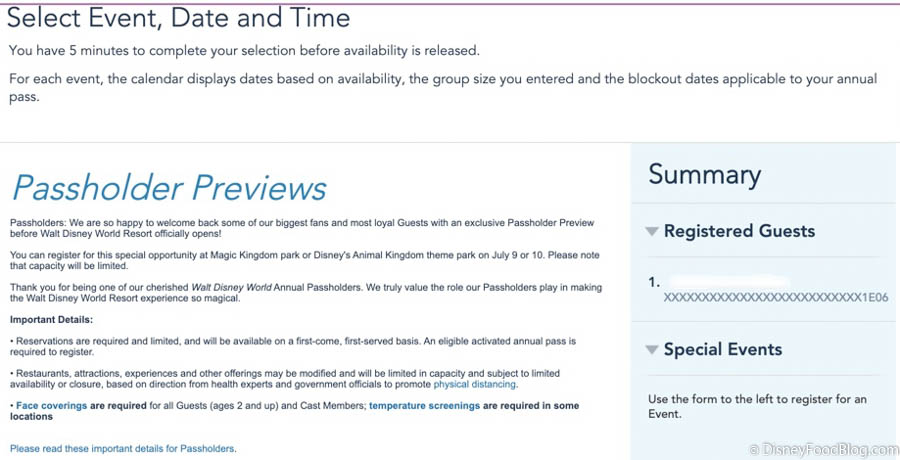Click the 5 minutes selection time notice
This screenshot has width=900, height=460.
pos(244,51)
